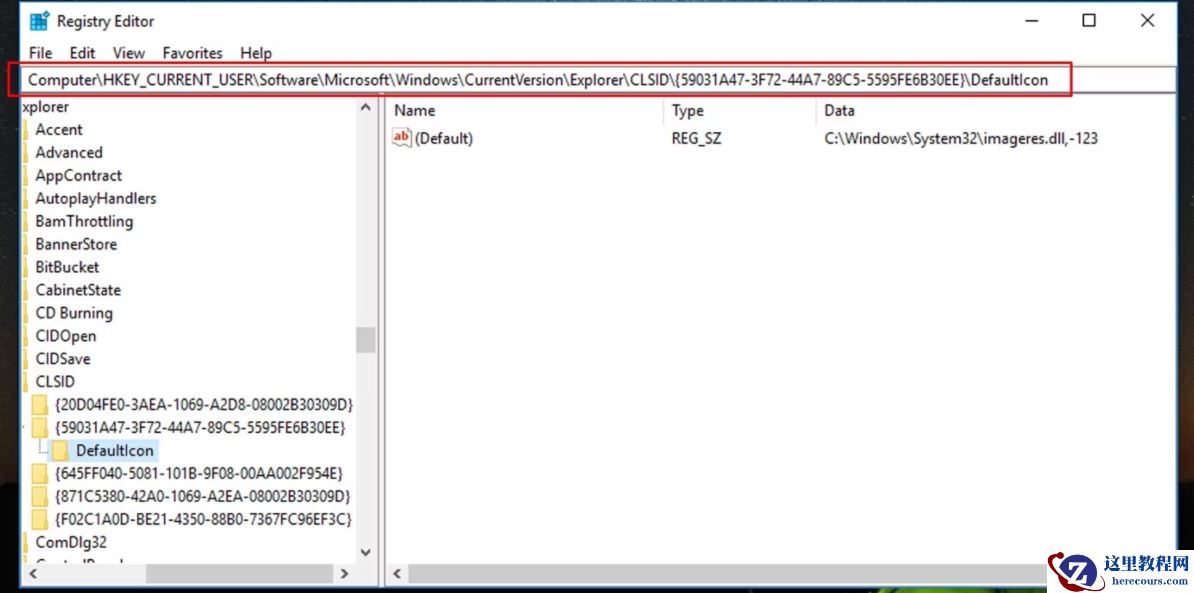The image size is (1194, 593).
Task: Click the CD Burning folder icon
Action: (26, 313)
